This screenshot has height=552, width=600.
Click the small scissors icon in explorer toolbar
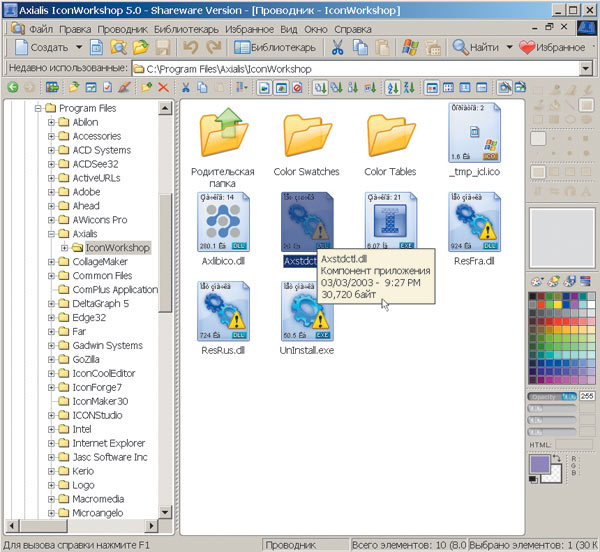click(186, 88)
